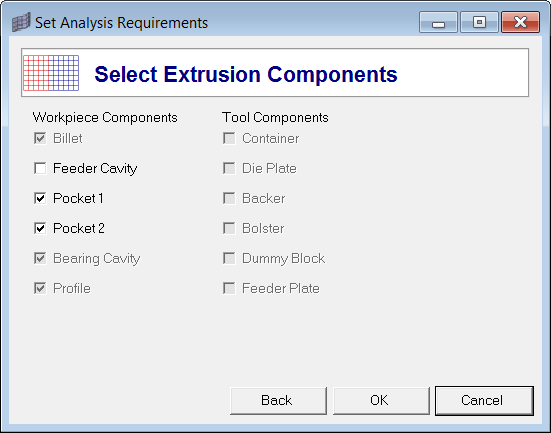Select the Bolster checkbox

[229, 228]
